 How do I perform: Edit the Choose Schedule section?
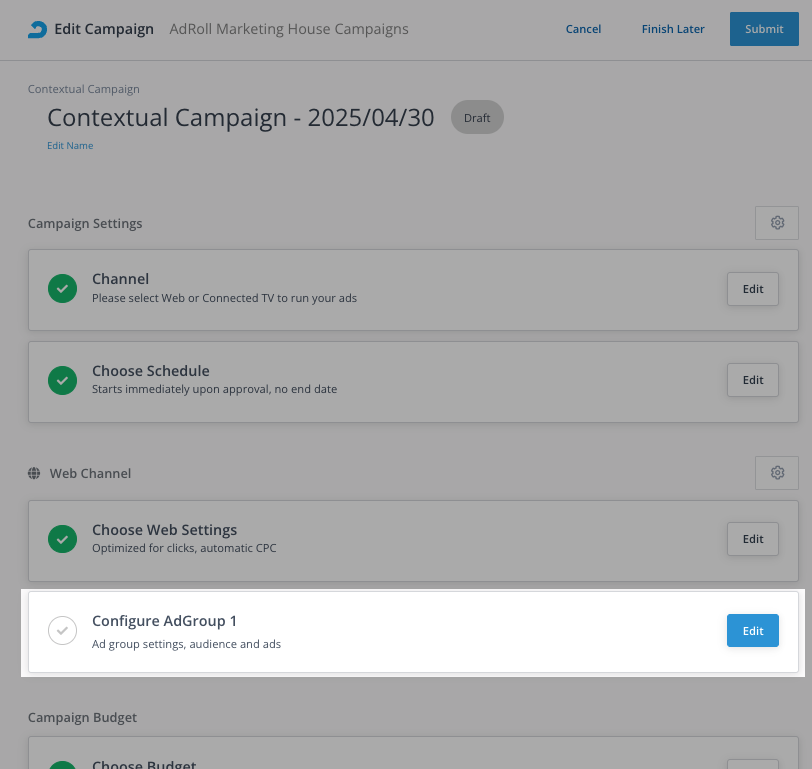pyautogui.click(x=752, y=380)
